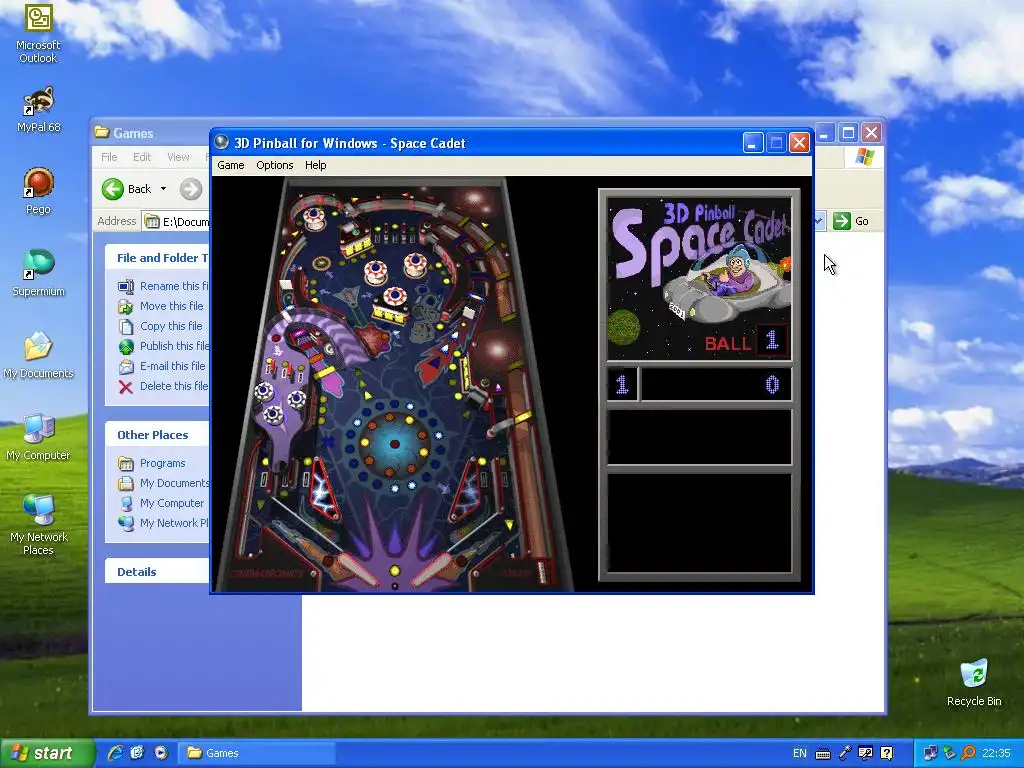Image resolution: width=1024 pixels, height=768 pixels.
Task: Click Copy this file link
Action: click(171, 326)
